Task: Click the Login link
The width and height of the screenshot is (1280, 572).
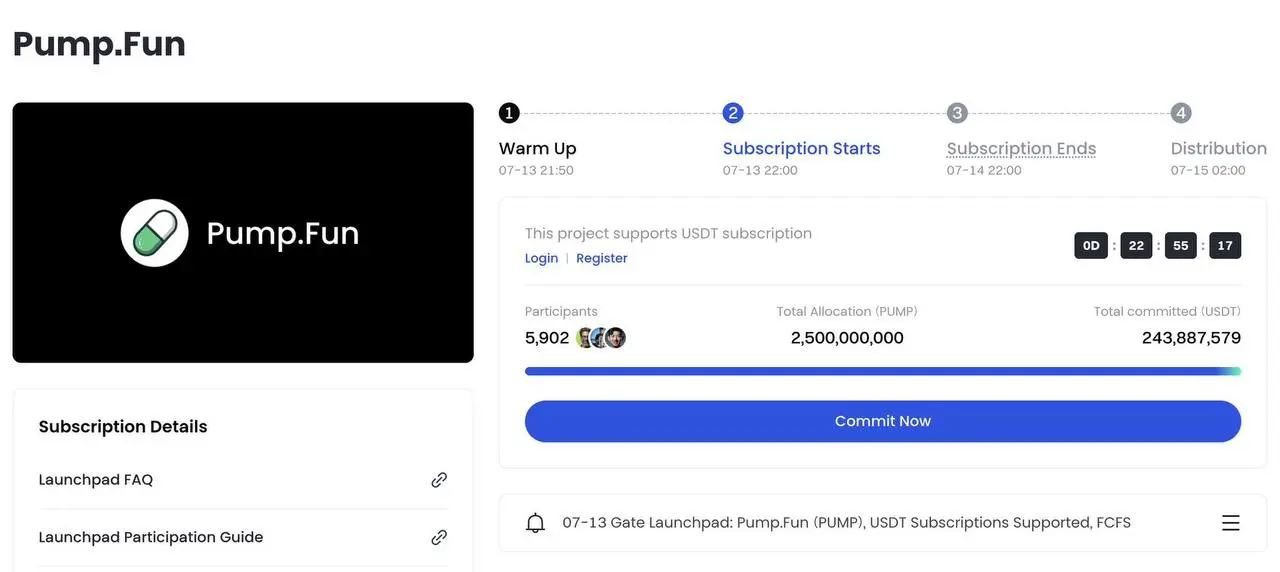Action: 541,258
